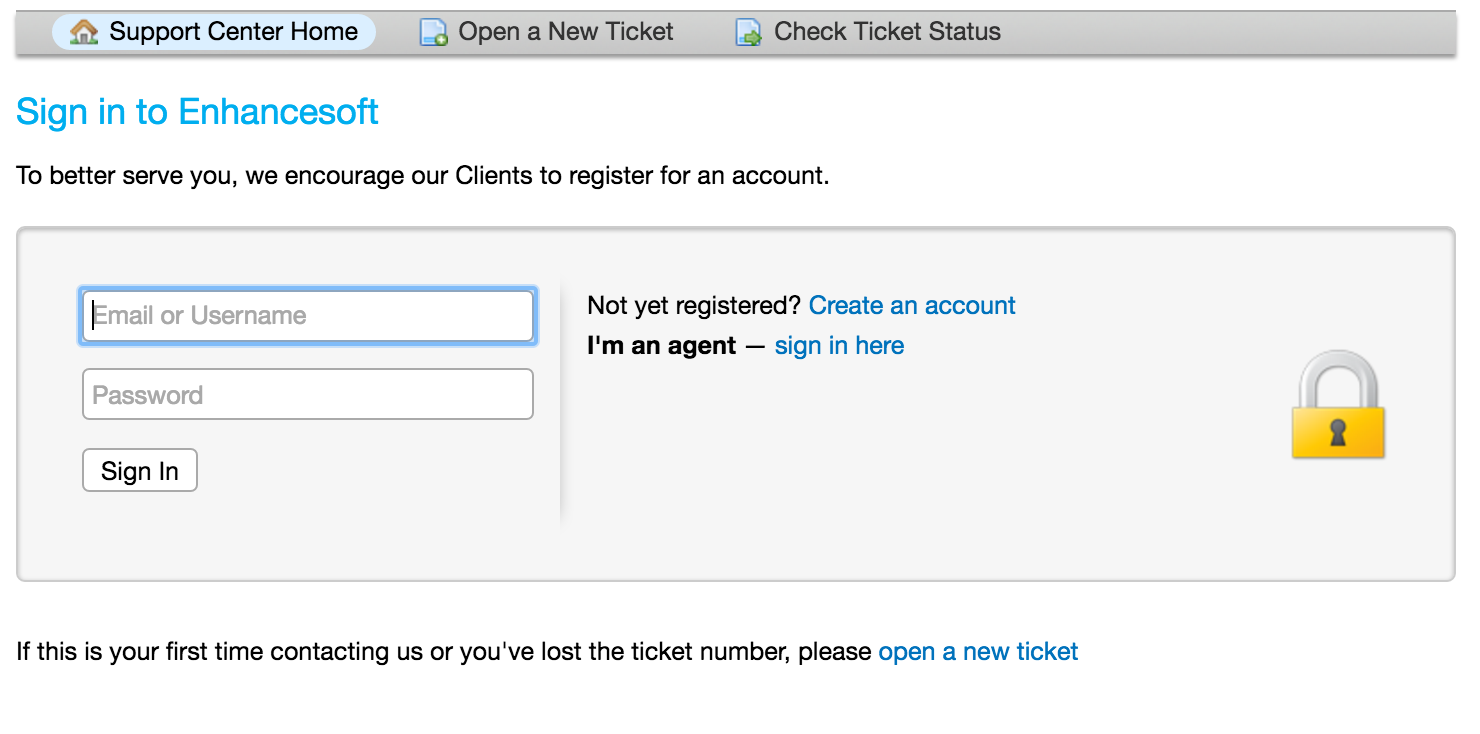Click into the Password field
The width and height of the screenshot is (1480, 734).
(x=307, y=395)
